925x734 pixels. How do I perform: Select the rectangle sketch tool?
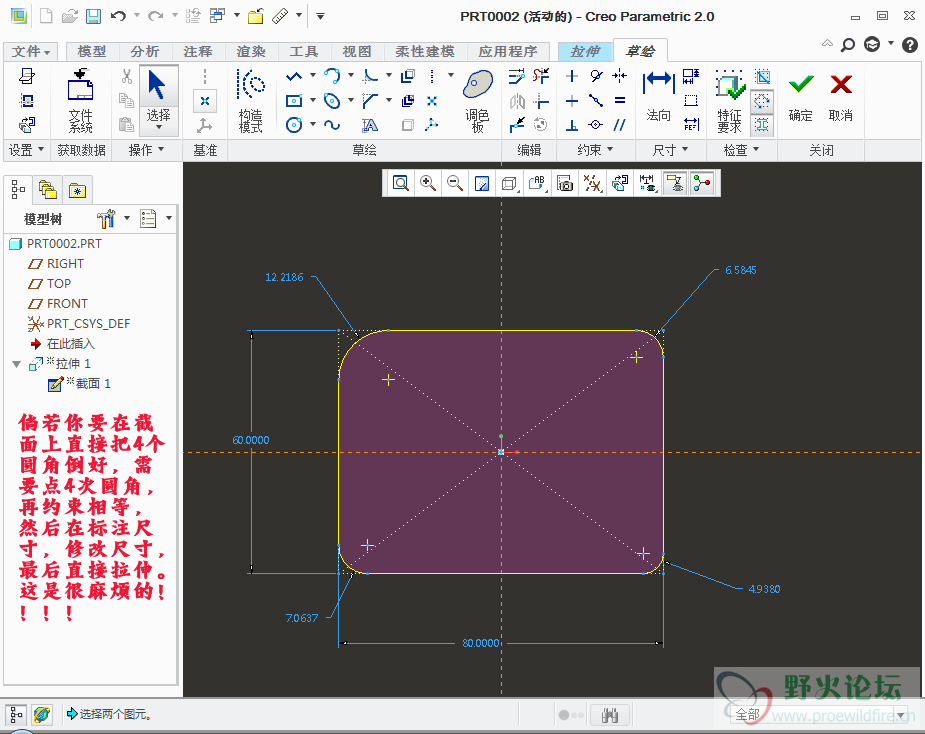click(x=294, y=101)
